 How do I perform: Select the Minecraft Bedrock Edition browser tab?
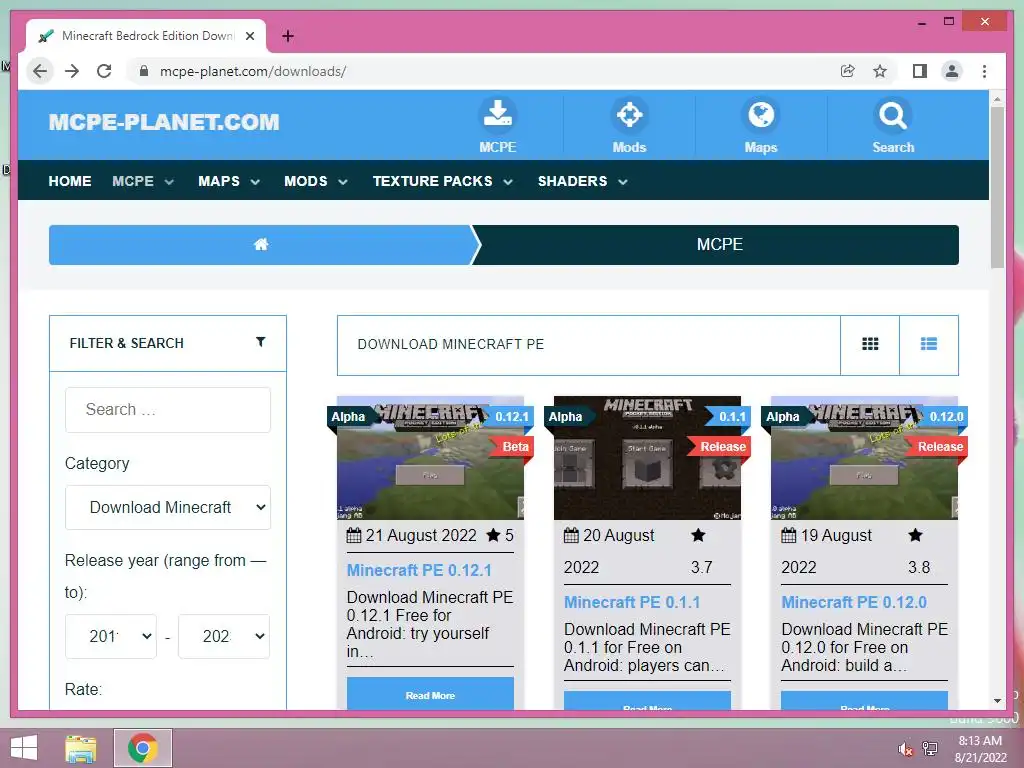click(146, 36)
